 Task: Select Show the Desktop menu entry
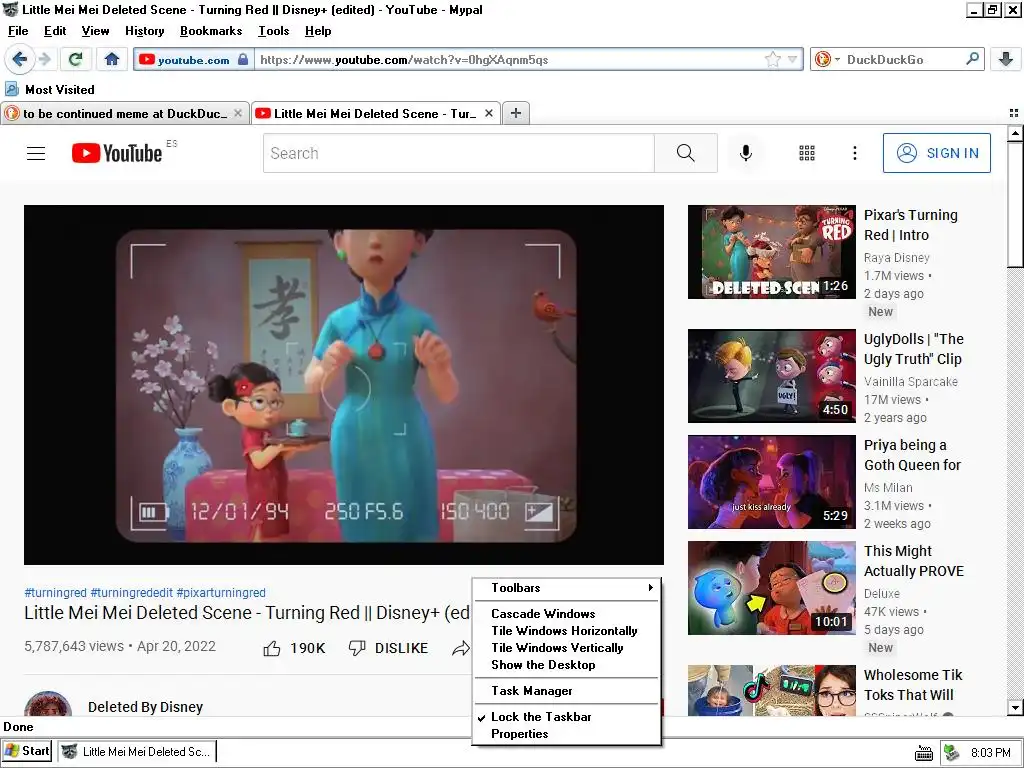click(x=566, y=665)
